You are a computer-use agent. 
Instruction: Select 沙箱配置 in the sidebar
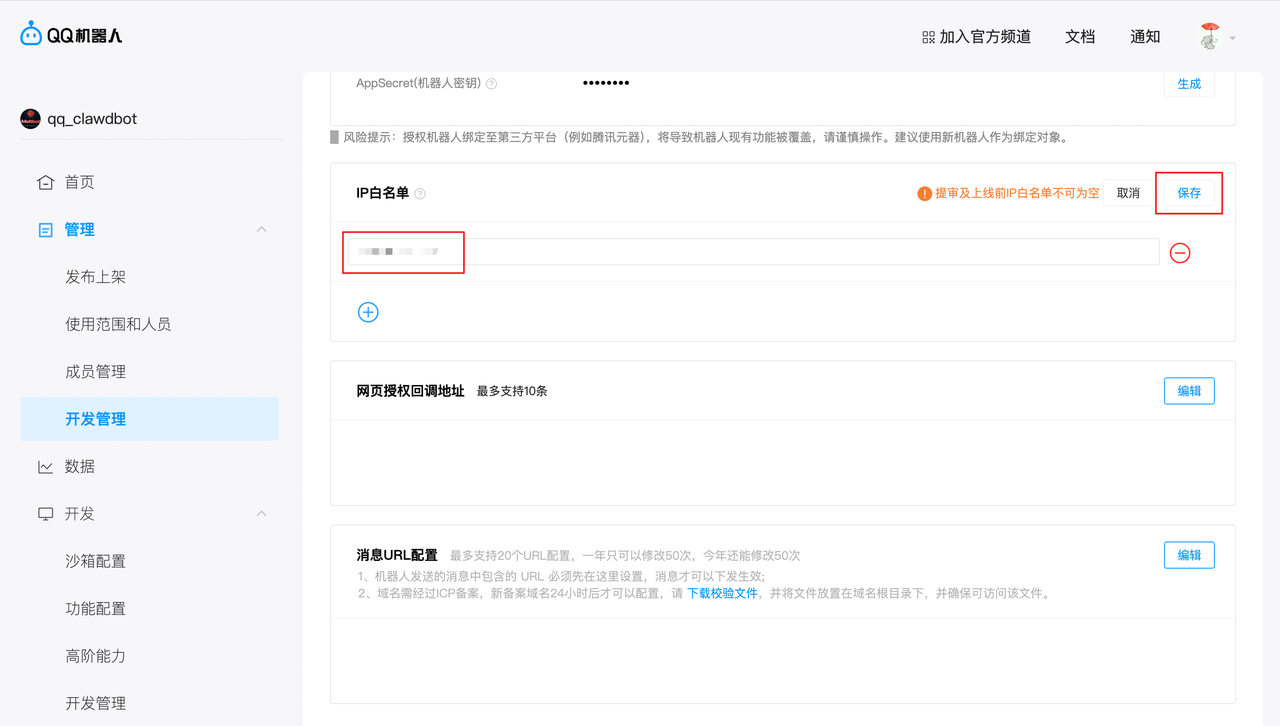(95, 561)
